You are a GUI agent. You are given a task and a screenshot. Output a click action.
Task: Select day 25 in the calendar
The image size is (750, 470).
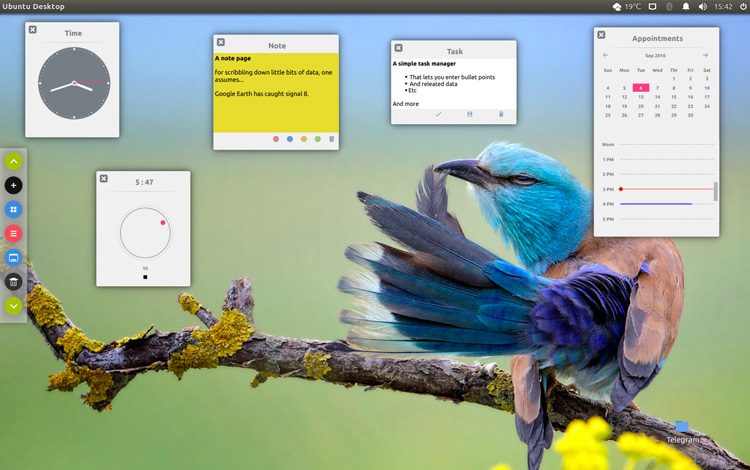click(608, 115)
